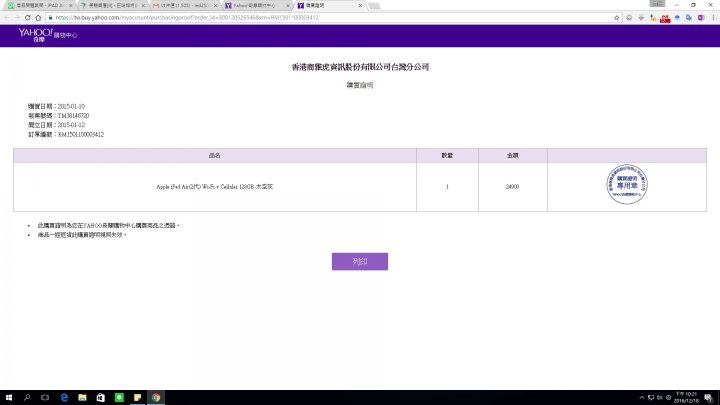Viewport: 720px width, 405px height.
Task: Show hidden tray icons with the chevron
Action: tap(642, 398)
